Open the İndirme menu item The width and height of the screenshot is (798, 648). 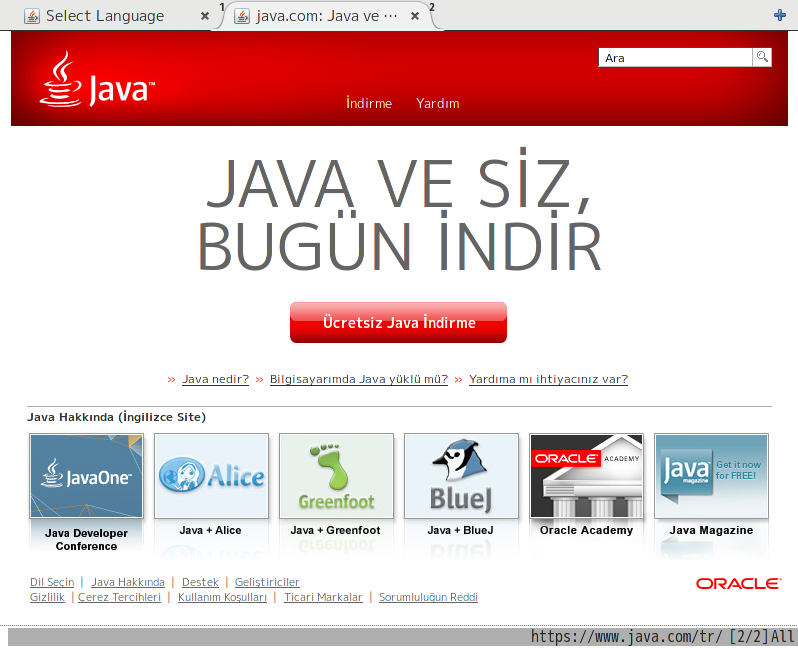[x=369, y=103]
